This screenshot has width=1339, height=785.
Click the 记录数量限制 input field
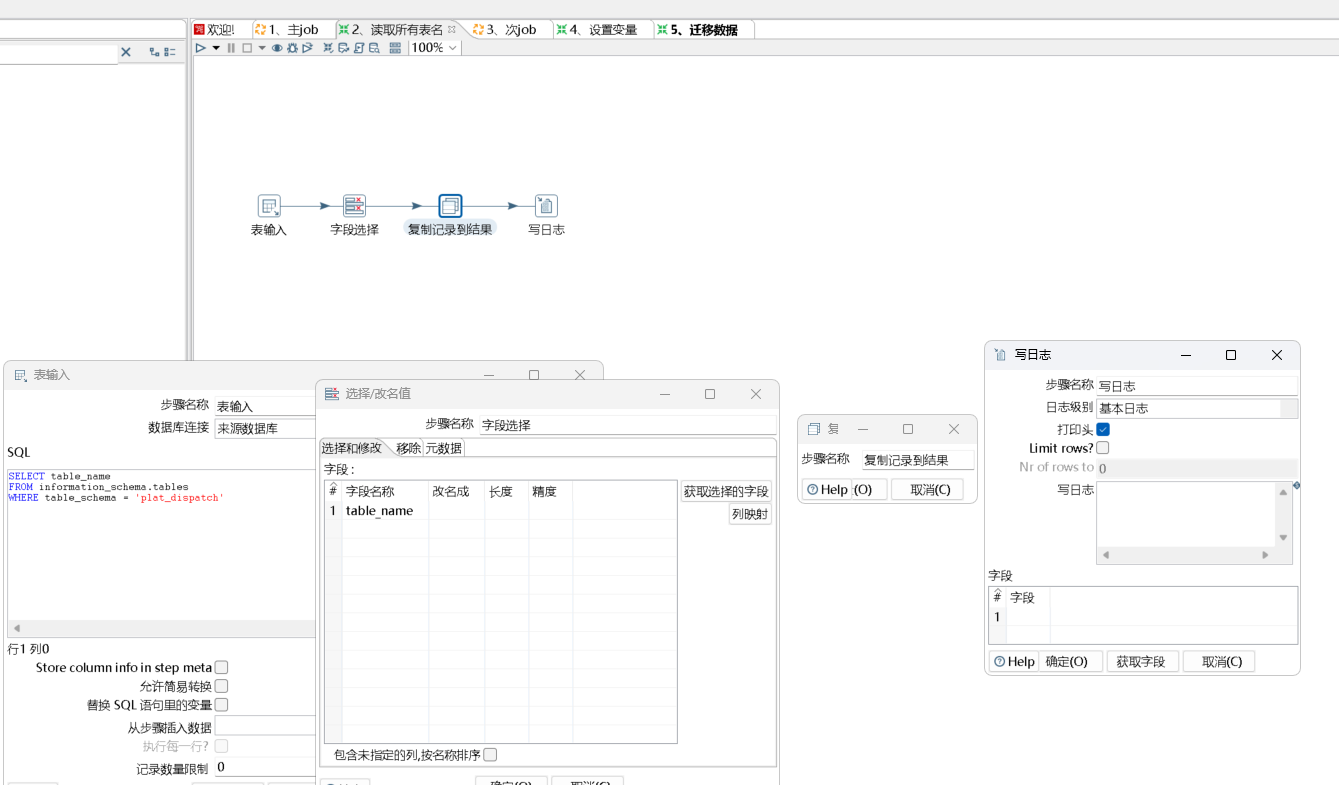(x=265, y=767)
